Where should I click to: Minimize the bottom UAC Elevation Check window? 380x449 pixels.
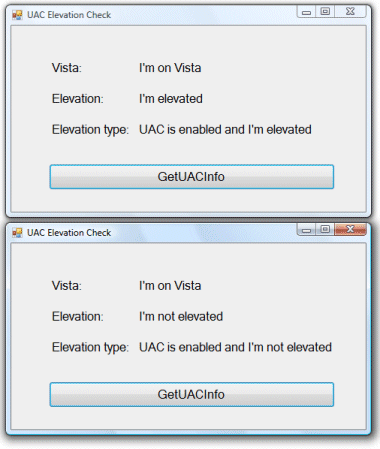click(306, 230)
